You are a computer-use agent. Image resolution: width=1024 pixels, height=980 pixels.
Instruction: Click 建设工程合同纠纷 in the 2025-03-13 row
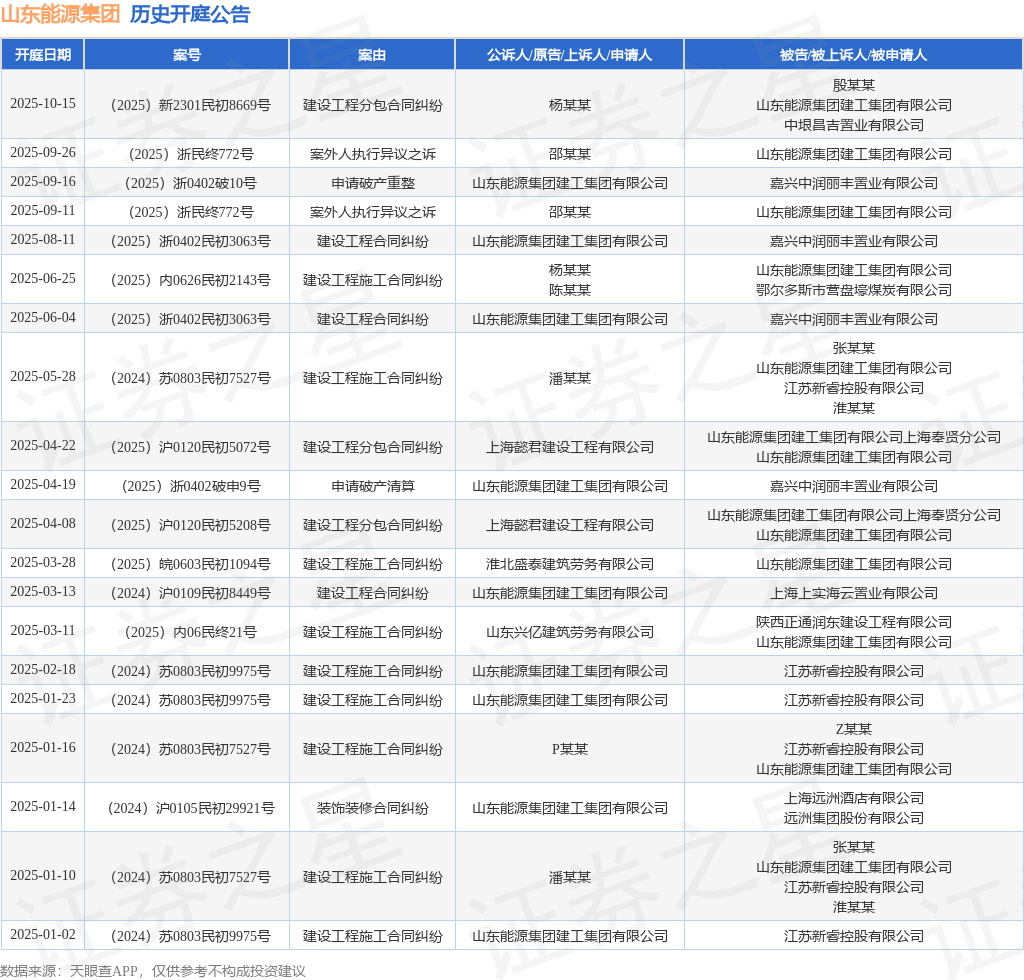point(372,593)
